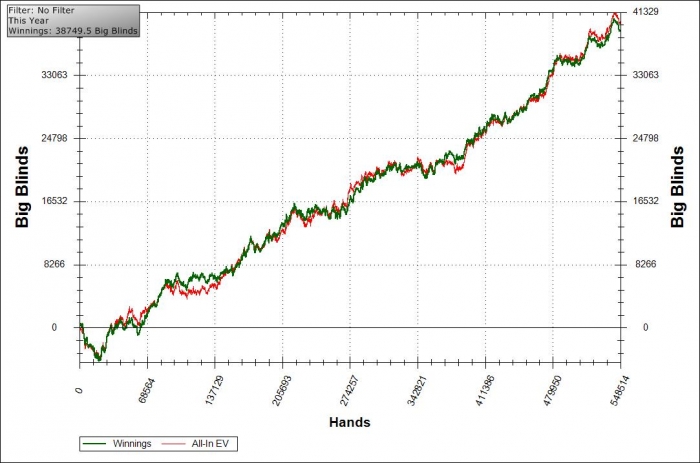The image size is (700, 463).
Task: Click the 'Winnings' legend label
Action: 132,444
